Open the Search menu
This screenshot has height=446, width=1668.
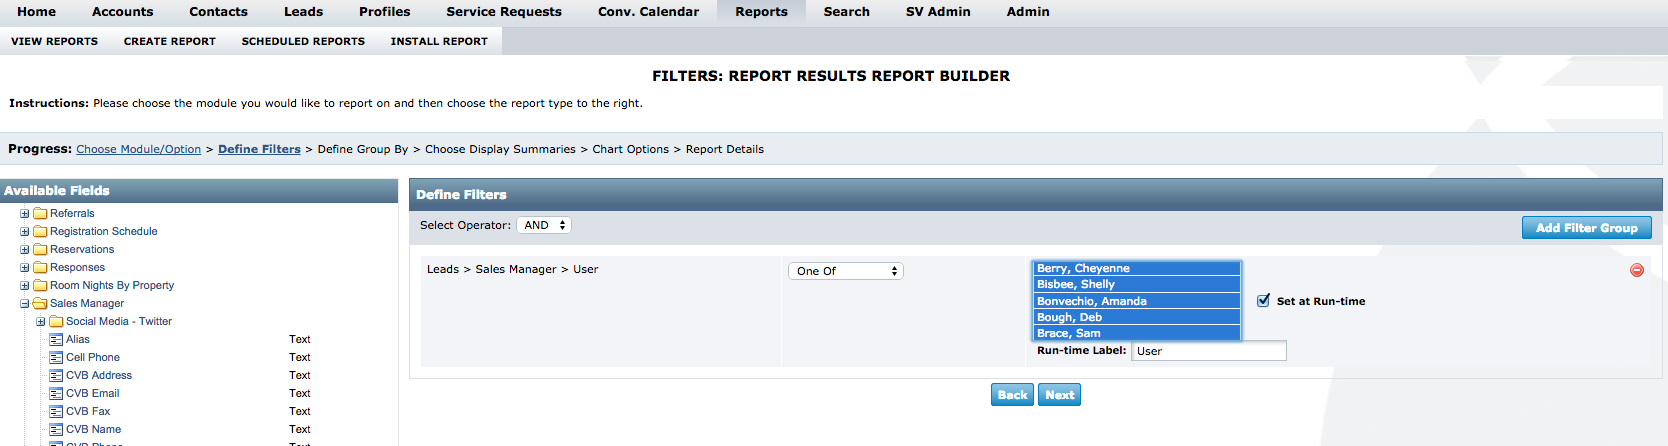[x=847, y=12]
